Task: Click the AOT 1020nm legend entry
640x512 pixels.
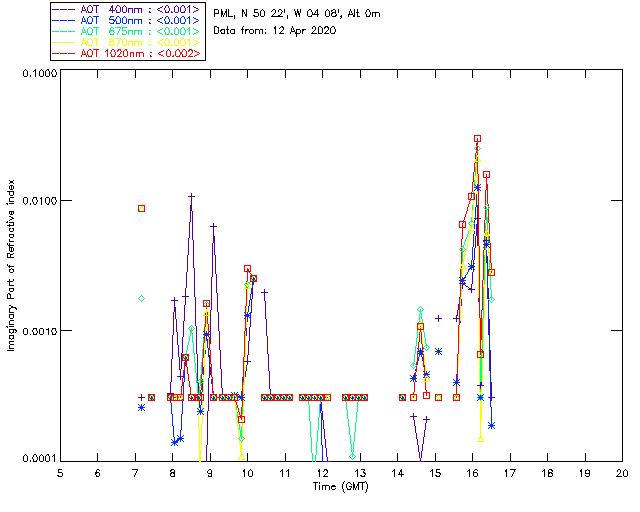Action: point(127,53)
